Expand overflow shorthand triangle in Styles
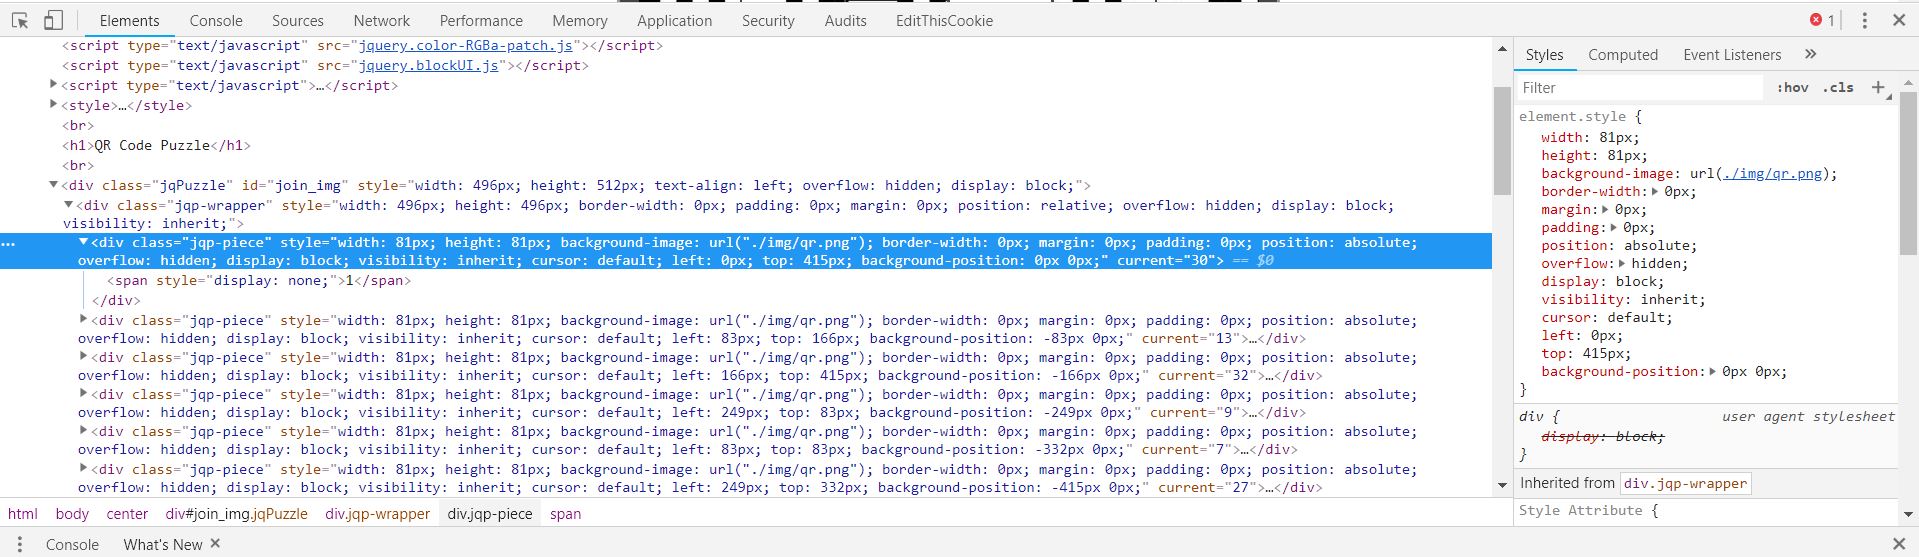 click(1623, 263)
